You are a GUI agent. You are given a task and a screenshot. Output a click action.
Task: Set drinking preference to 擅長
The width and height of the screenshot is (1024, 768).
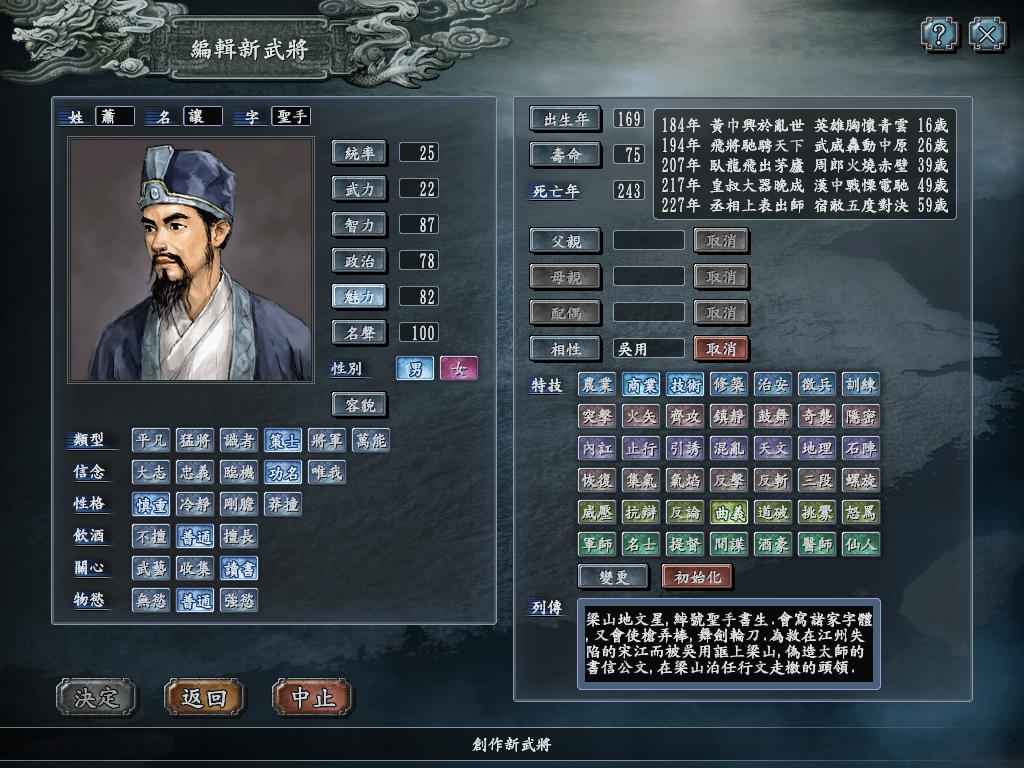pos(239,537)
